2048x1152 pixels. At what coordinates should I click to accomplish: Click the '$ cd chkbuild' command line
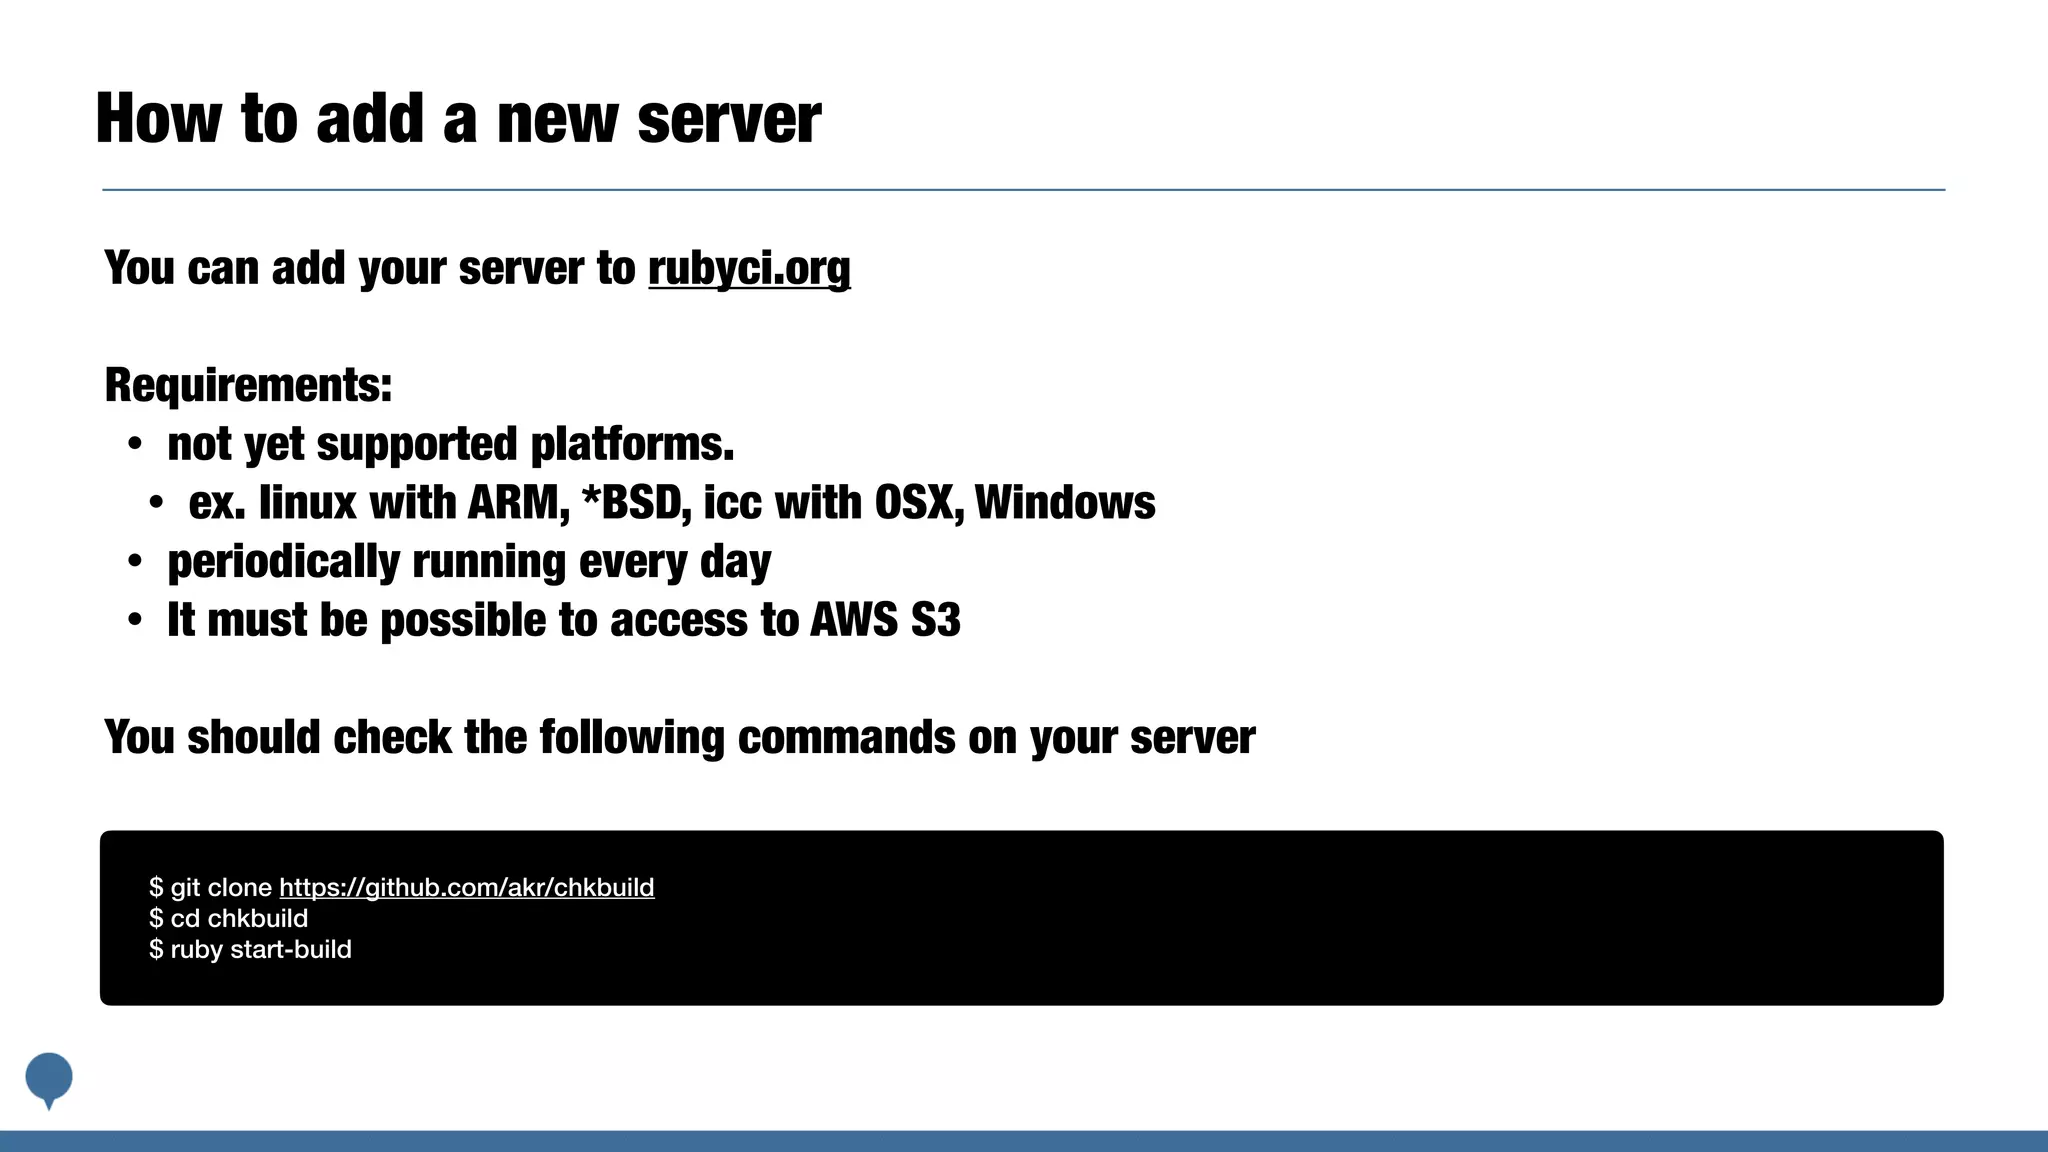click(229, 918)
